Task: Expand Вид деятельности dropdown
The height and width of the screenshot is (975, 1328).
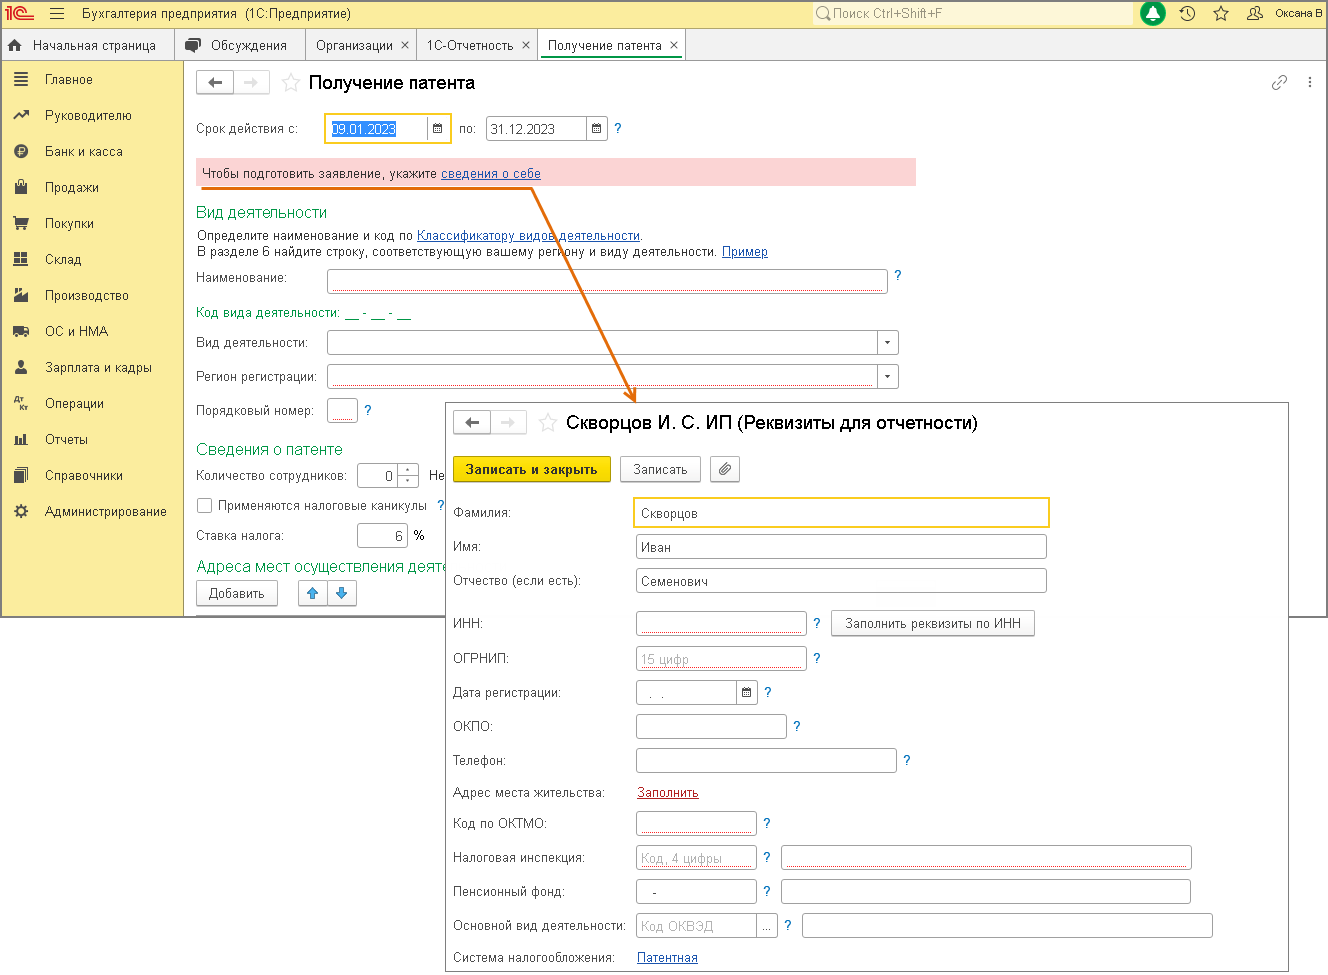Action: 888,343
